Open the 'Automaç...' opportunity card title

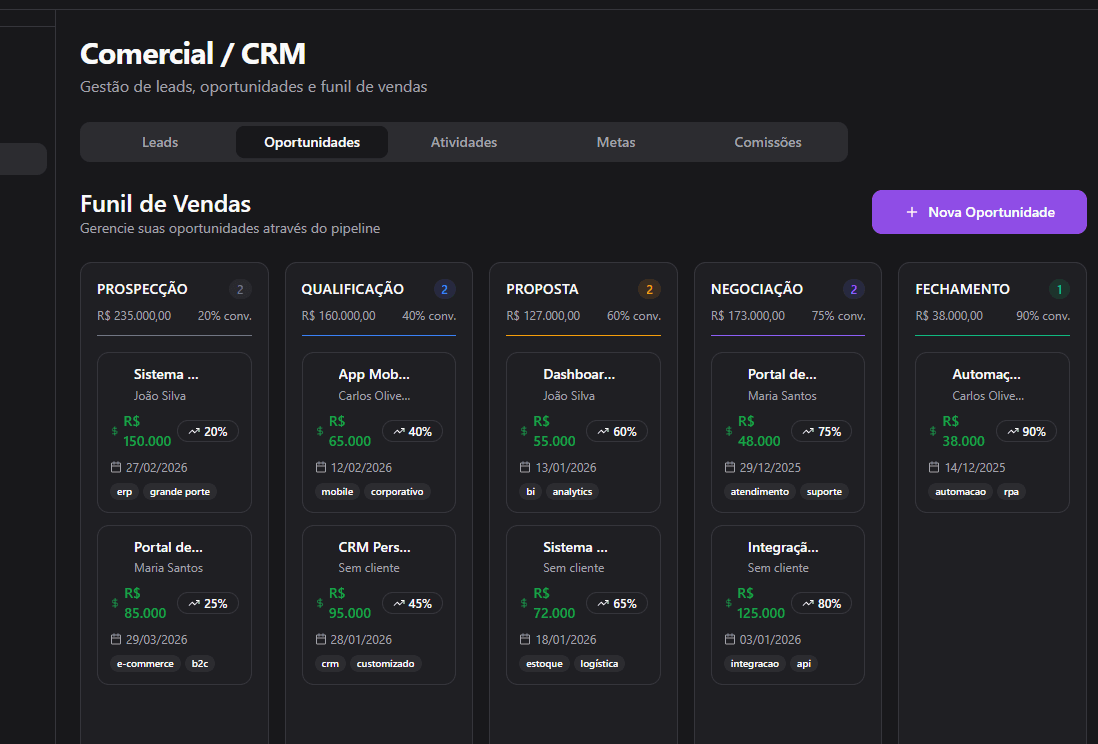click(x=986, y=374)
